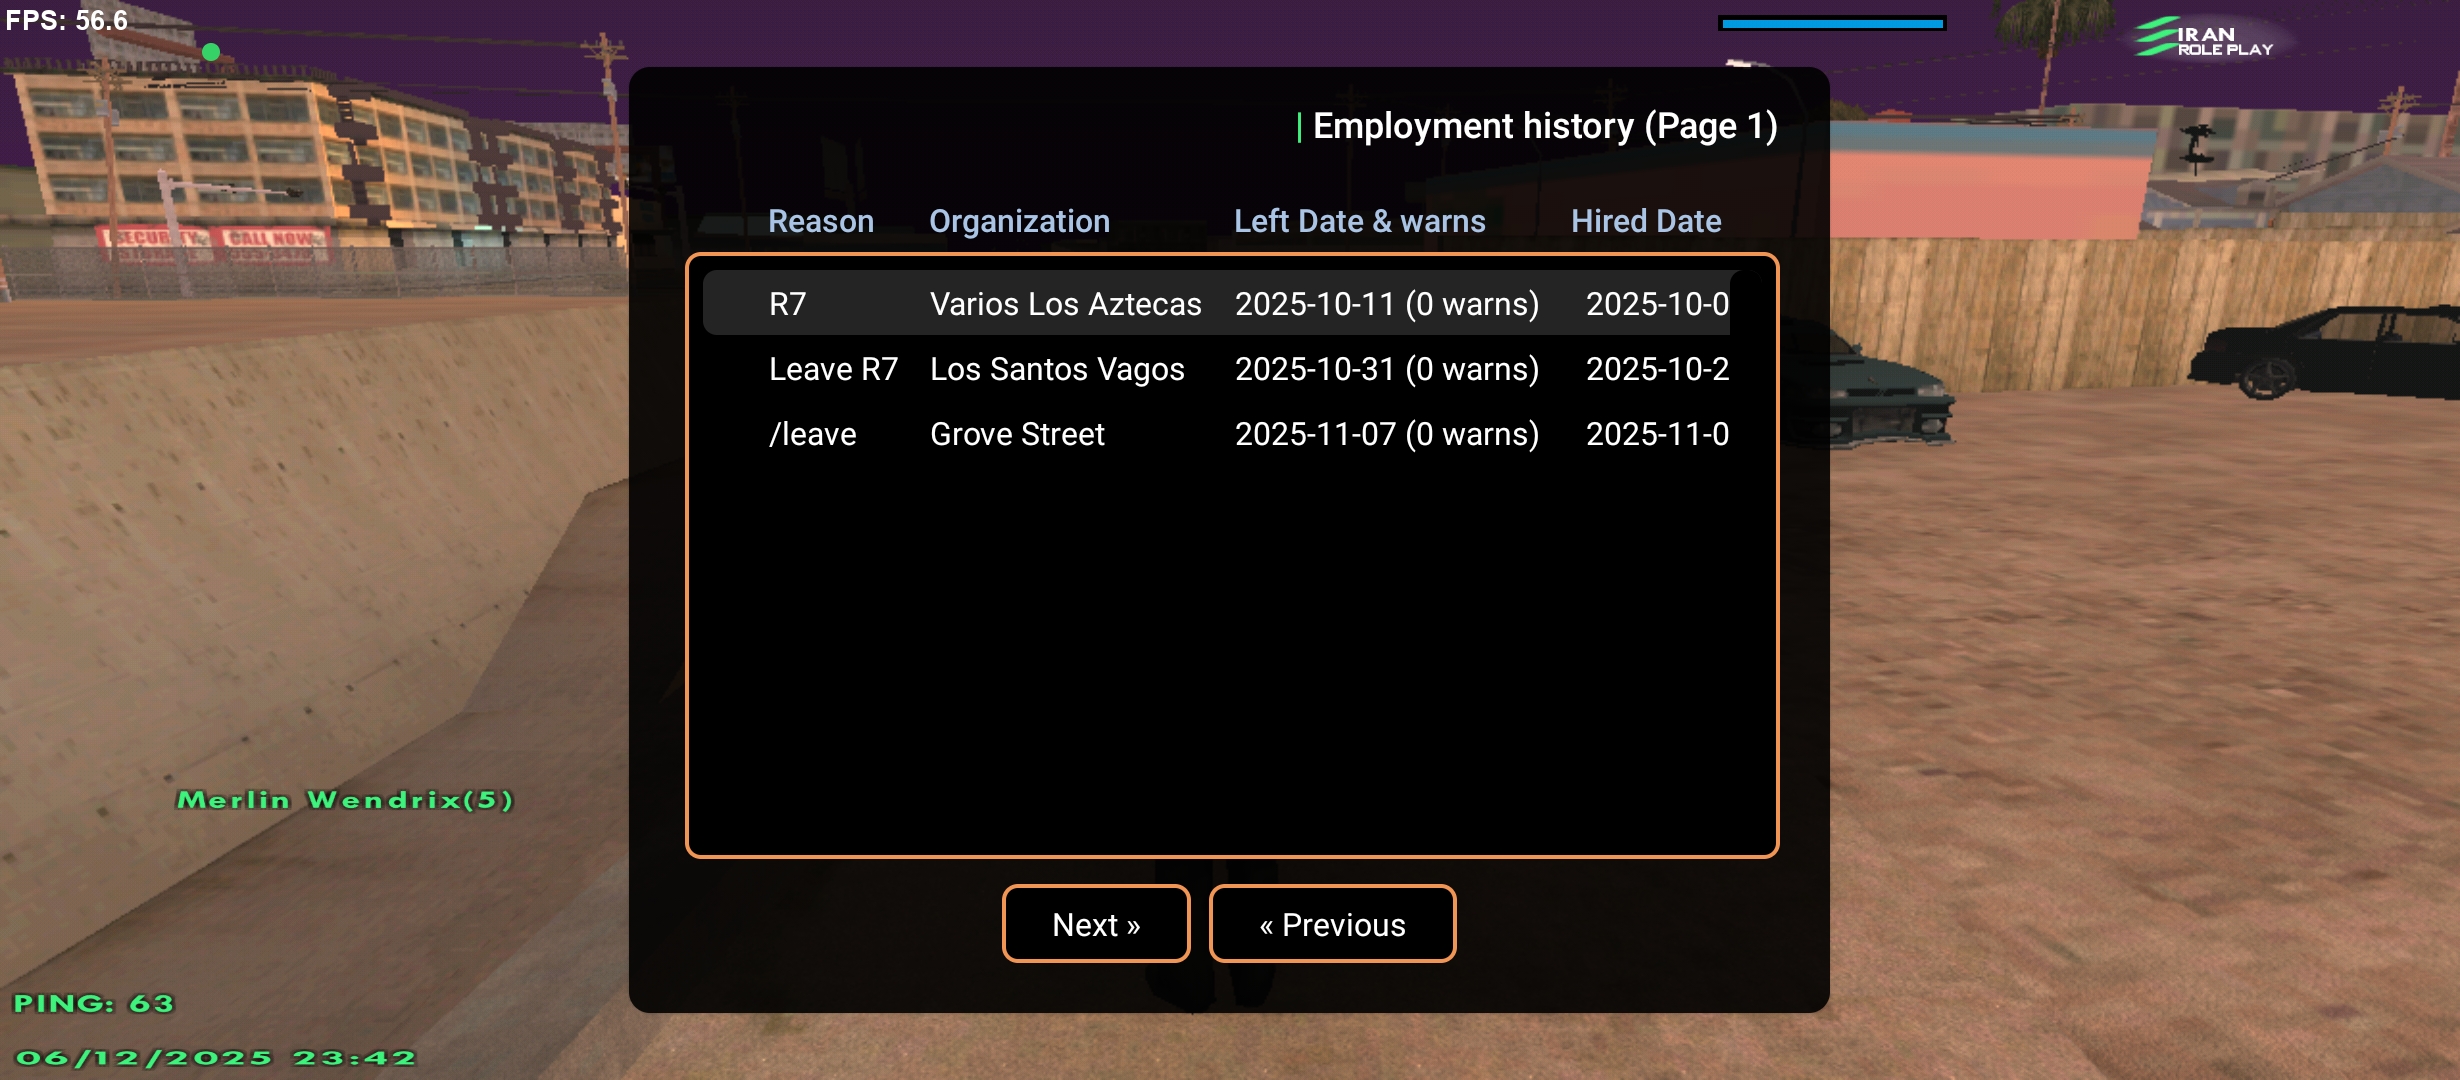Select the Varios Los Aztecas row
Screen dimensions: 2460x1080
coord(1065,304)
